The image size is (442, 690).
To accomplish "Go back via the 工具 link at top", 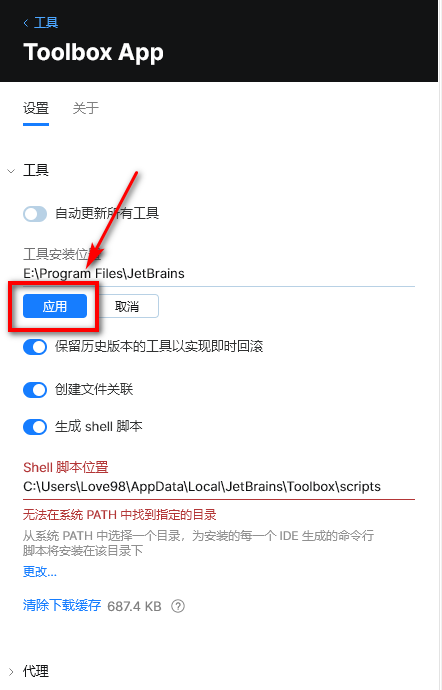I will point(46,22).
